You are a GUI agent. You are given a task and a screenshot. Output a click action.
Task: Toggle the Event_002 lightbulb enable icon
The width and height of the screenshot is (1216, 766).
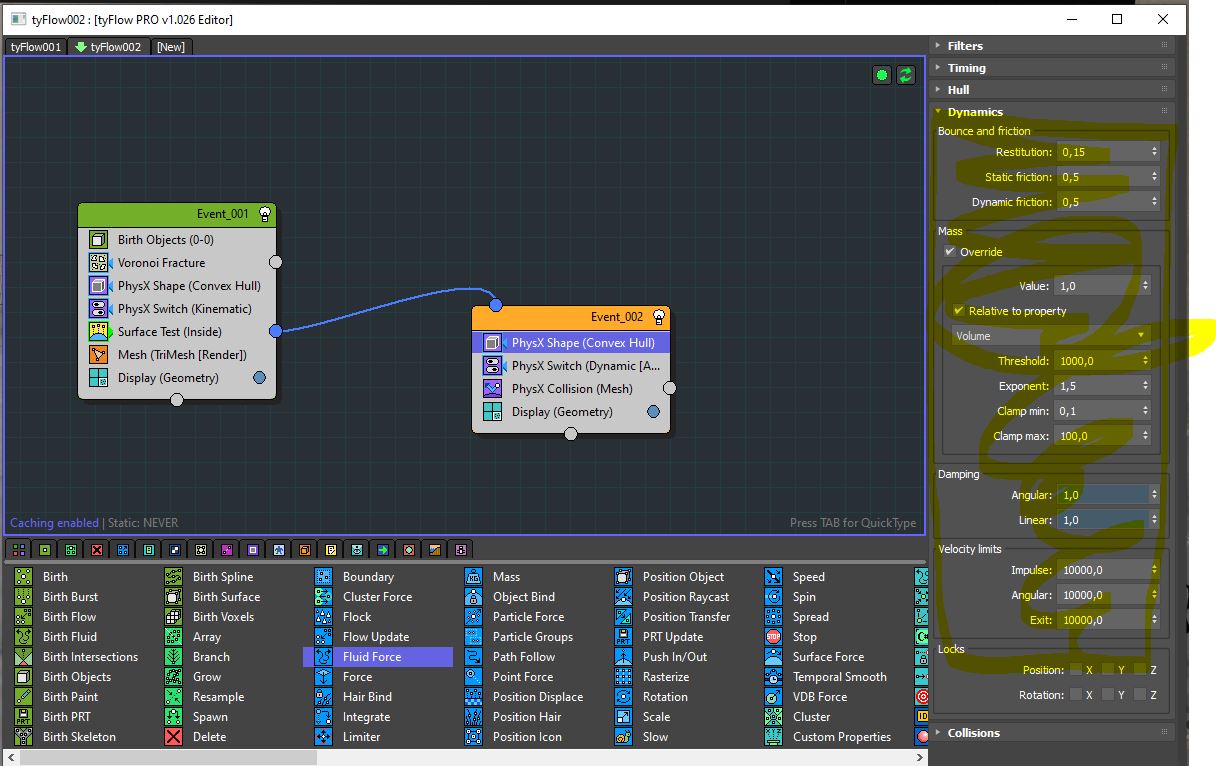(x=658, y=316)
